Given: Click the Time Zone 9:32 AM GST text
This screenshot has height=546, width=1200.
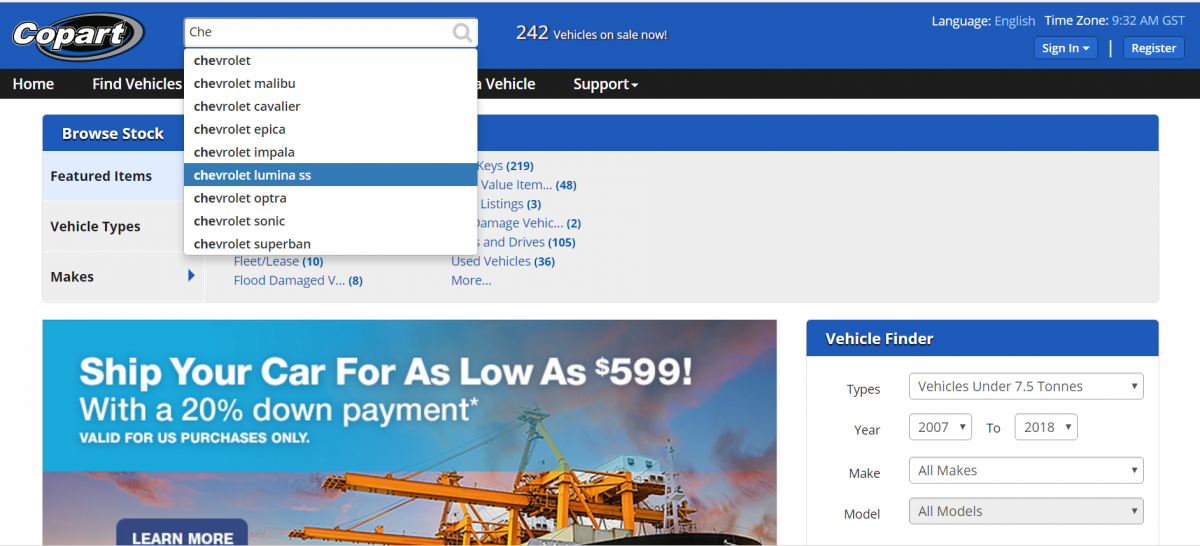Looking at the screenshot, I should coord(1114,21).
